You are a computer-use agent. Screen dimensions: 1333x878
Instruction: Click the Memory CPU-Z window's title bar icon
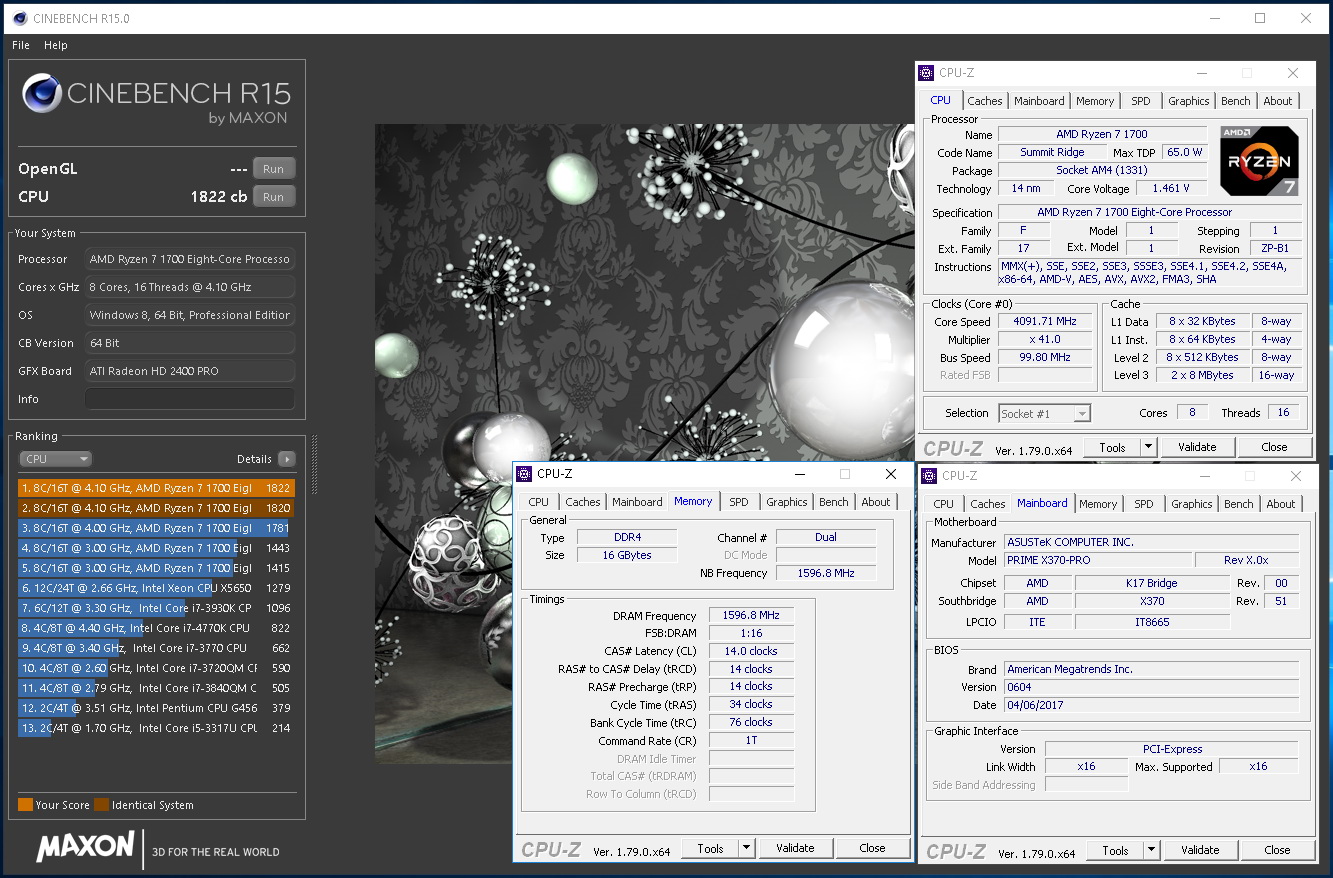tap(524, 474)
